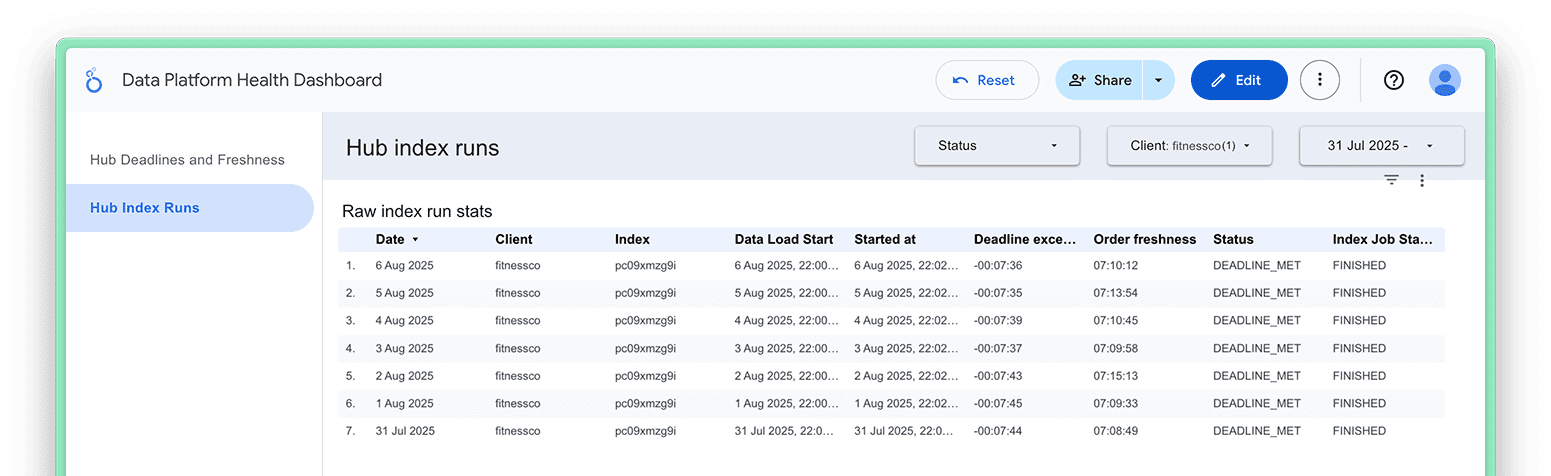Click the Looker Studio logo icon

point(94,80)
